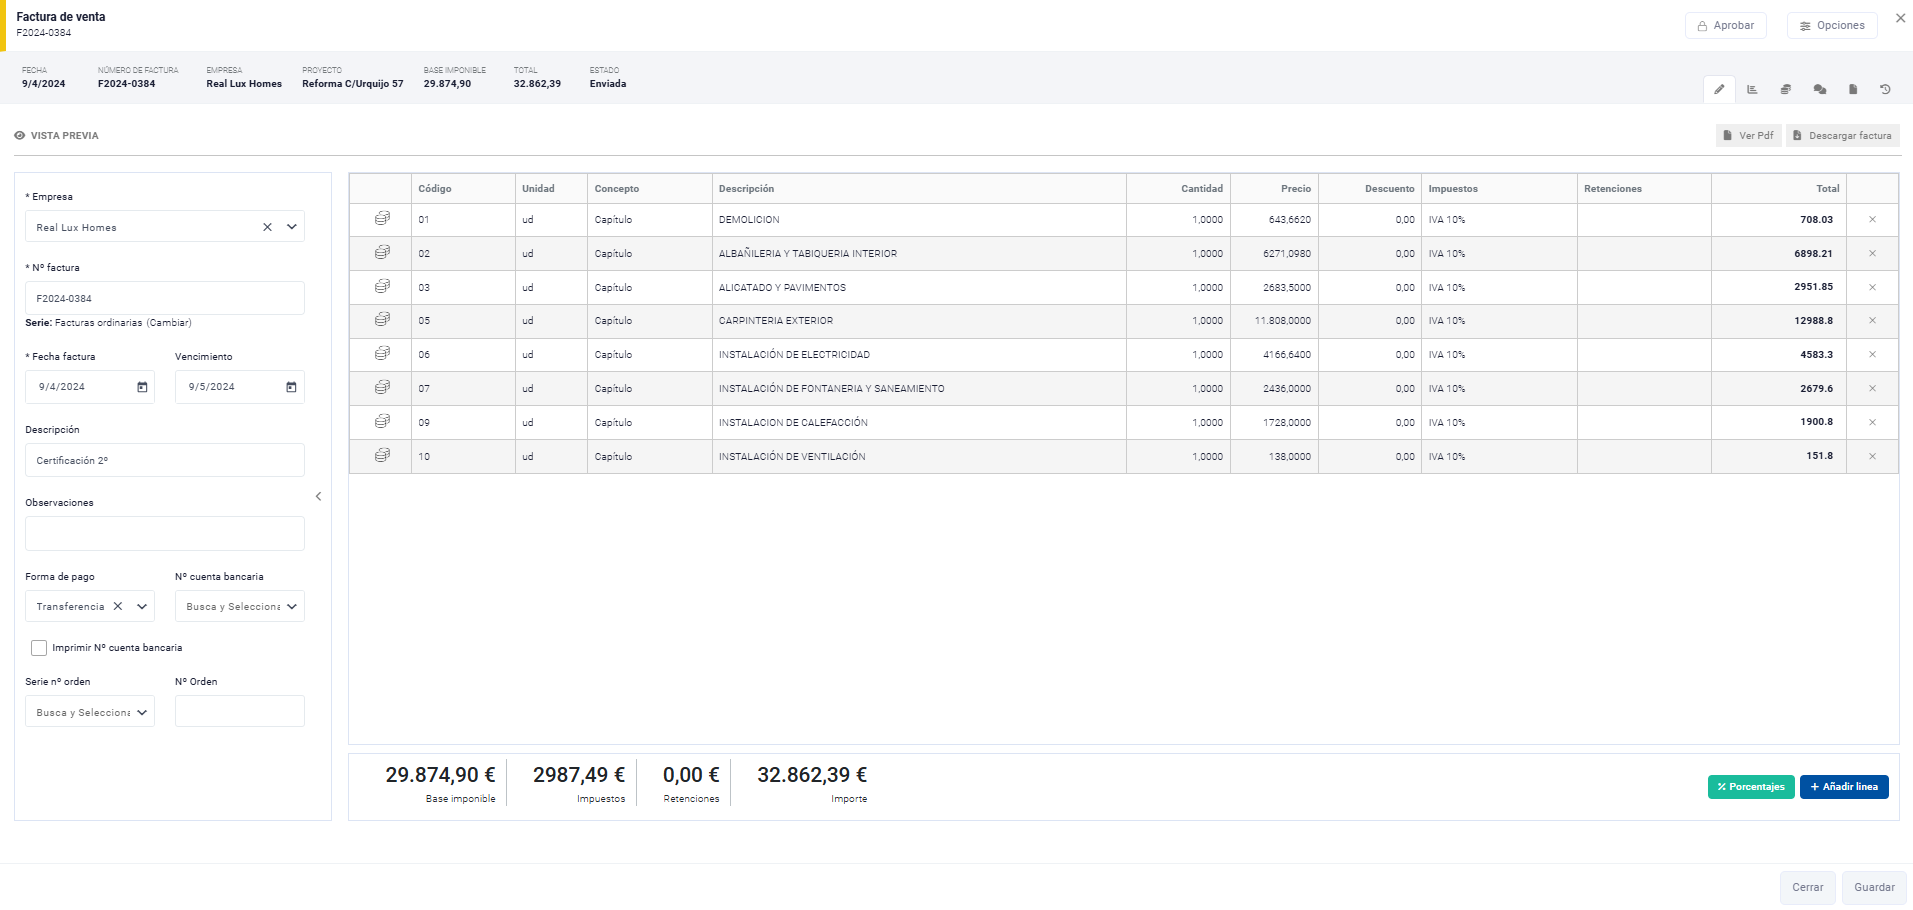This screenshot has width=1913, height=910.
Task: Open the Nº cuenta bancaria dropdown
Action: pyautogui.click(x=291, y=606)
